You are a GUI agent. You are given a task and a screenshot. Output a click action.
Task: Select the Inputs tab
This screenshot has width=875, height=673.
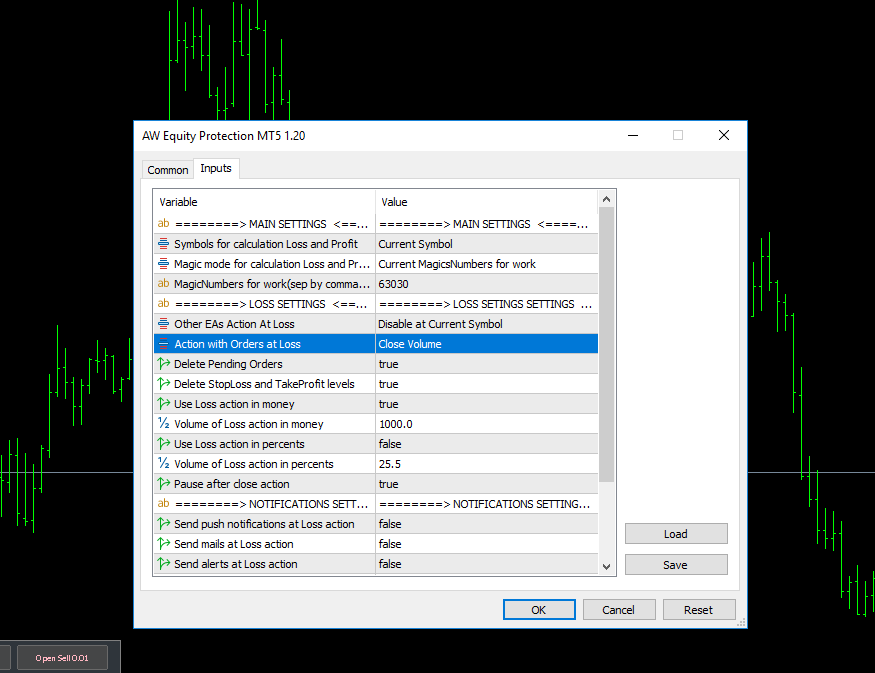[x=216, y=169]
